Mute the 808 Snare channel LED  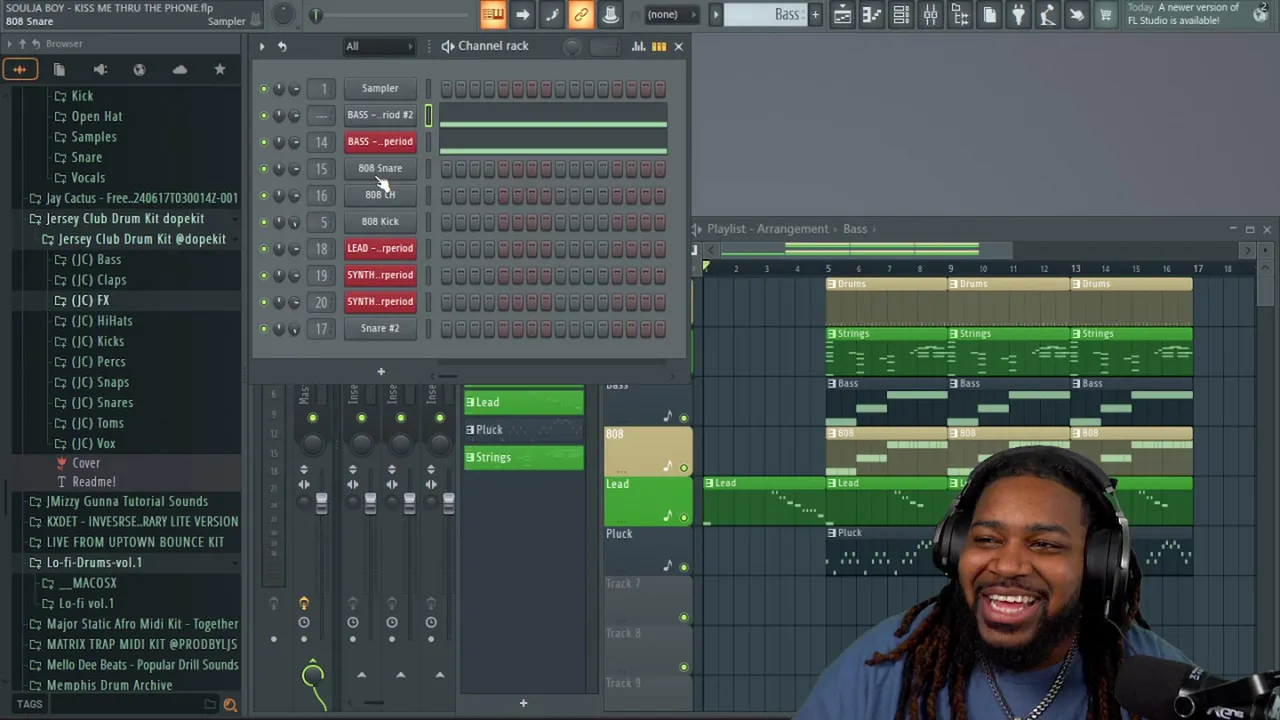pos(264,169)
